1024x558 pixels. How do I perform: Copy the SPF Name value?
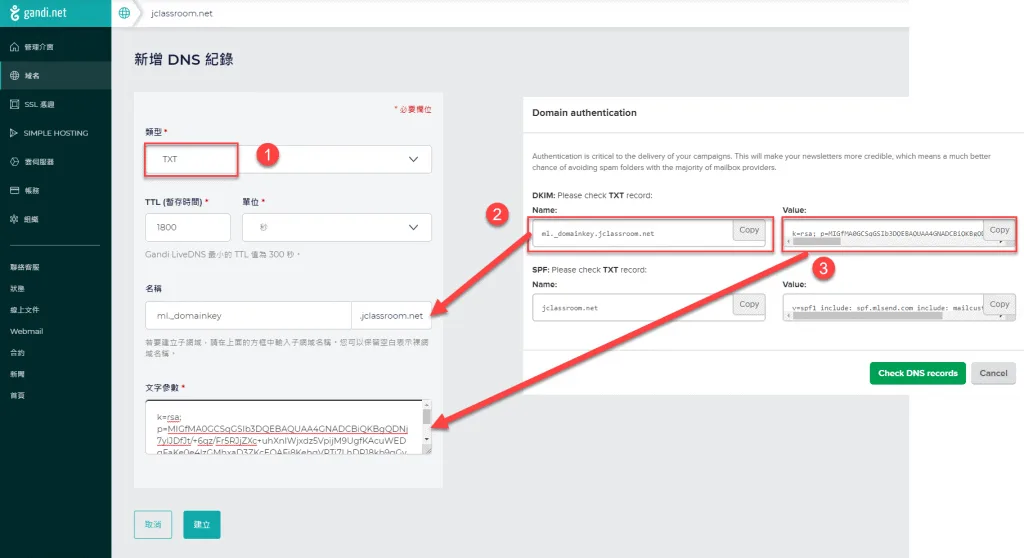click(x=749, y=304)
